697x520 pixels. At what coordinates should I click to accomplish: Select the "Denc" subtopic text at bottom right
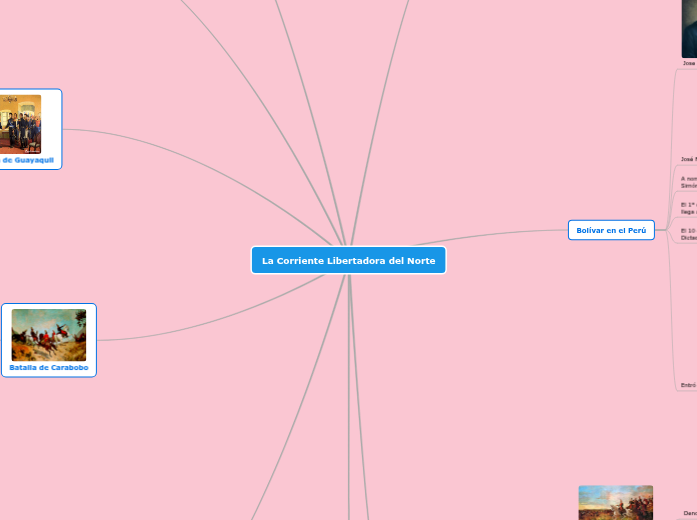(690, 513)
